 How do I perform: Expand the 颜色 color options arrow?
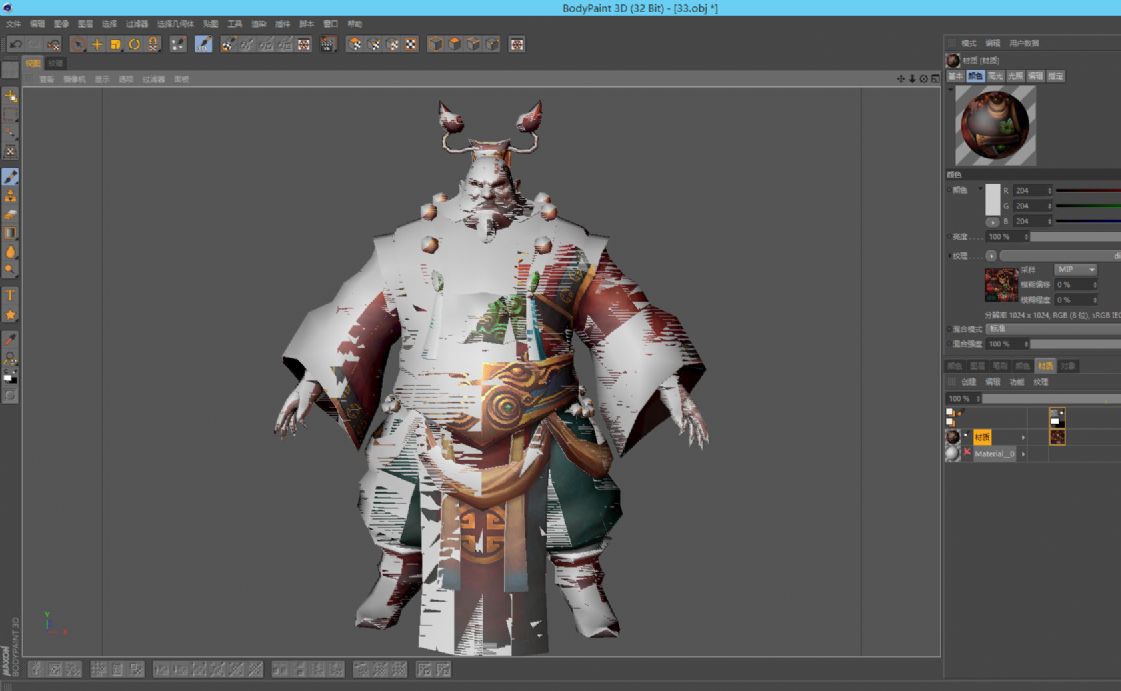(980, 189)
